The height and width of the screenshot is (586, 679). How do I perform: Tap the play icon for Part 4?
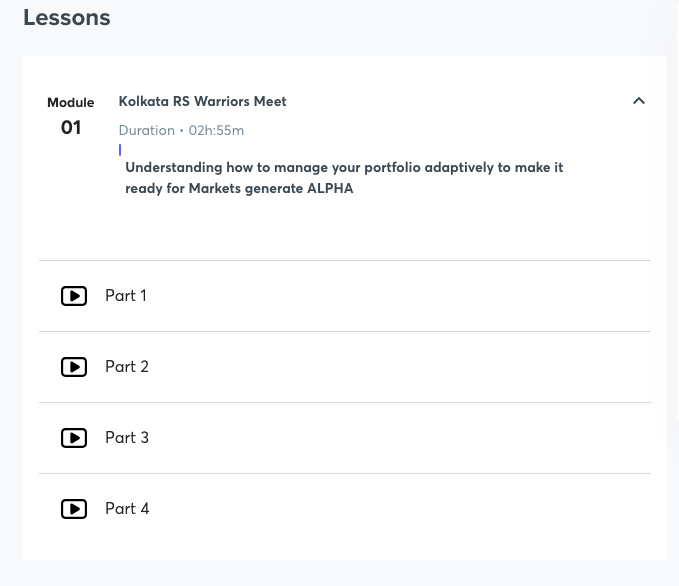click(74, 509)
